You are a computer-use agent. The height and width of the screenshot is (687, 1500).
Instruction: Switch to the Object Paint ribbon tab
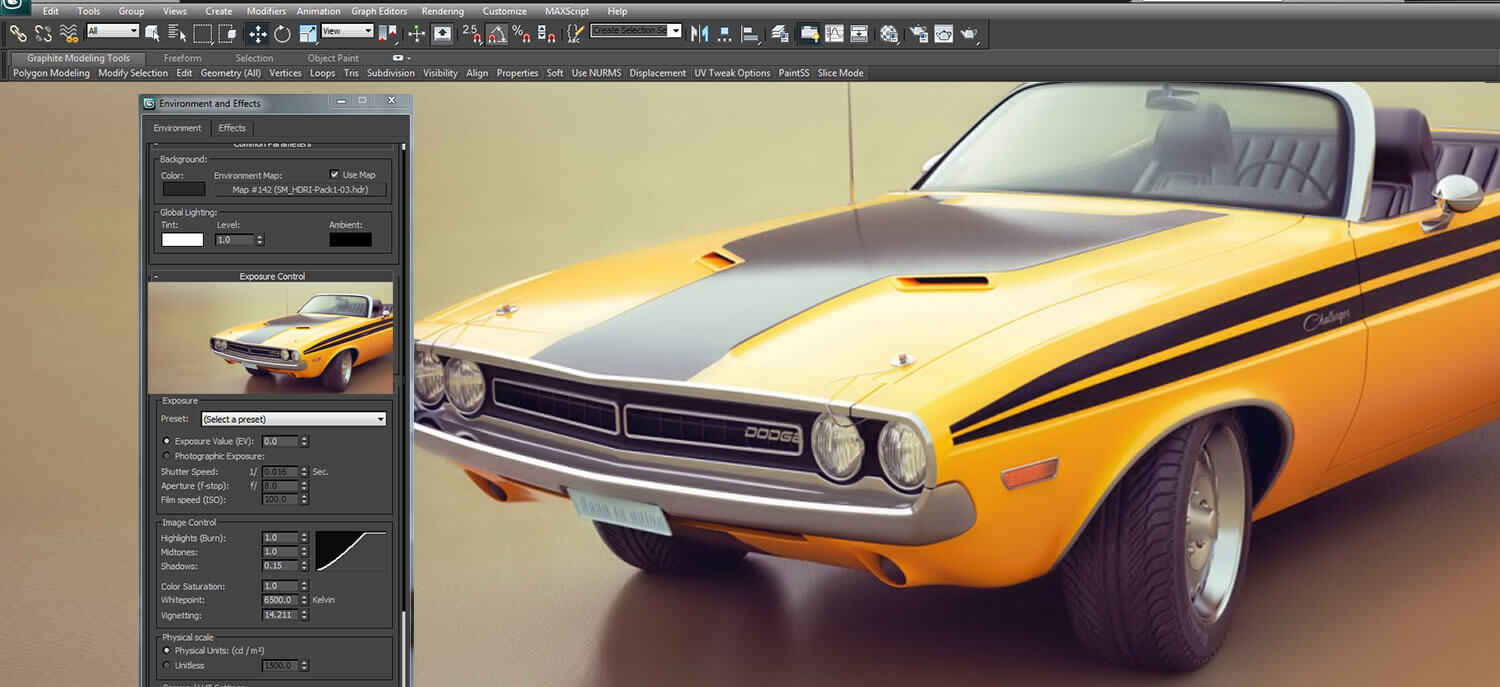pos(333,58)
